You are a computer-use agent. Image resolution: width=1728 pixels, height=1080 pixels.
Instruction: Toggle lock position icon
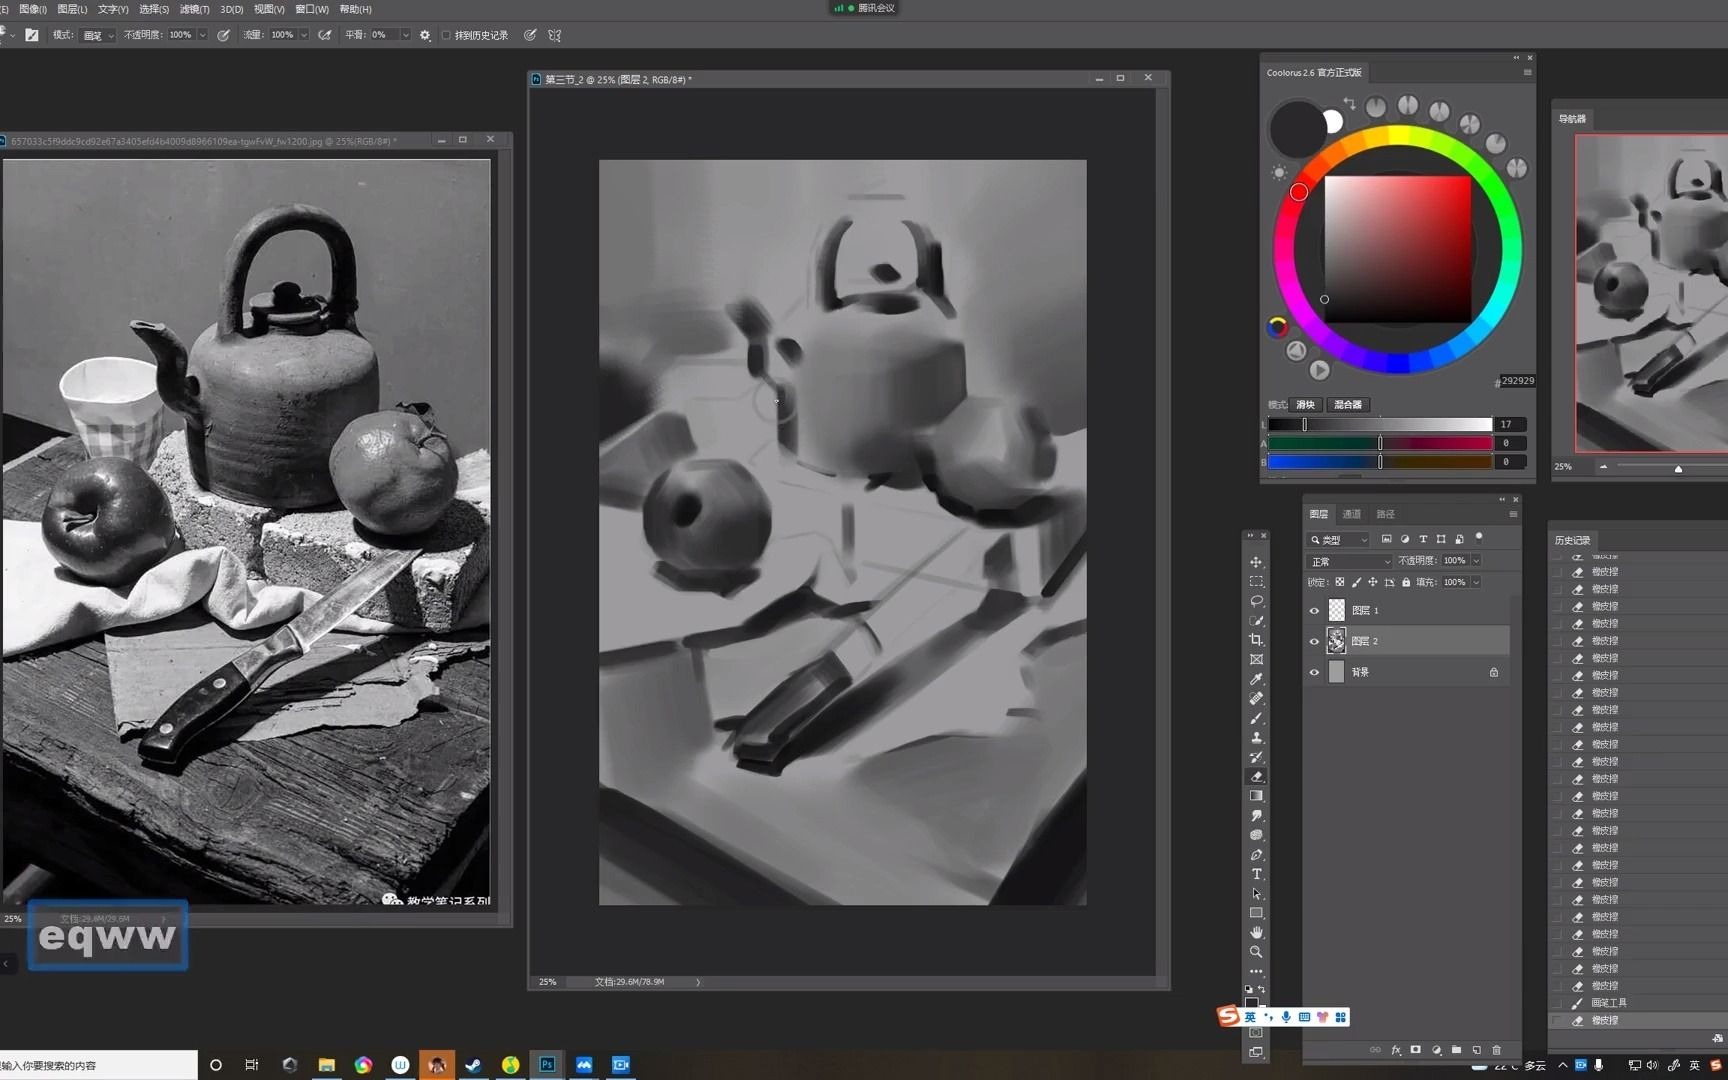(x=1373, y=582)
